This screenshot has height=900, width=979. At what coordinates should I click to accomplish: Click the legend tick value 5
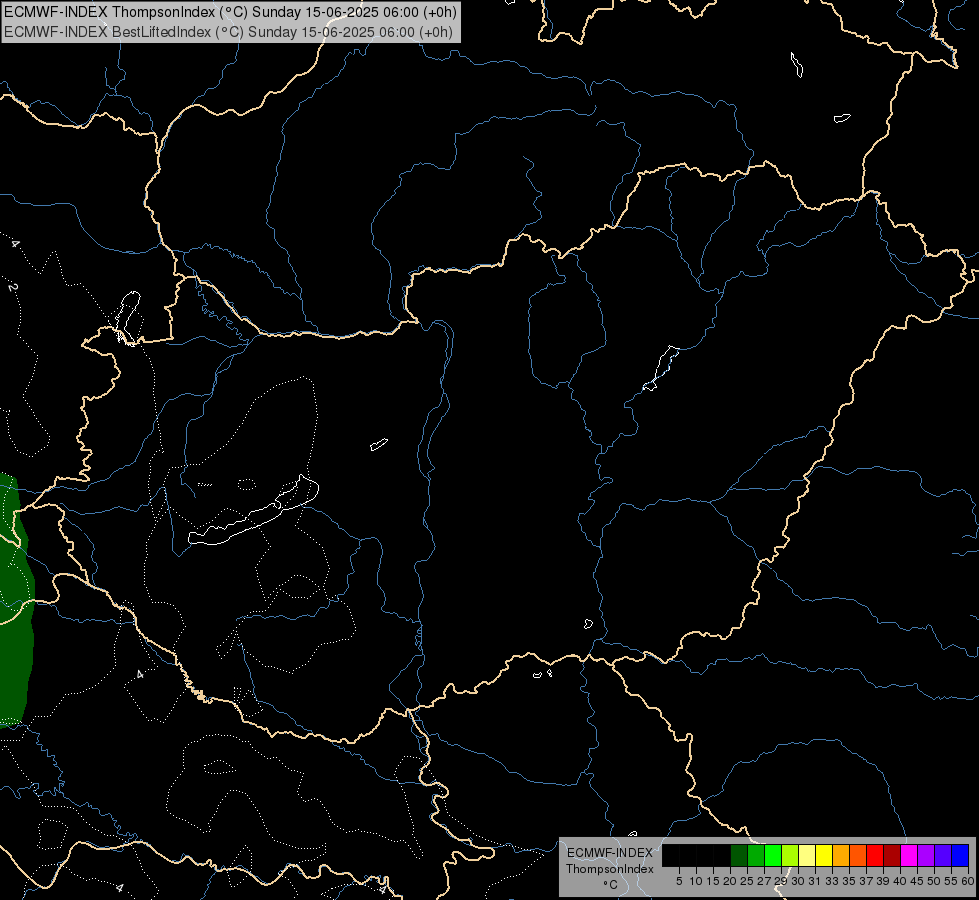pyautogui.click(x=679, y=881)
